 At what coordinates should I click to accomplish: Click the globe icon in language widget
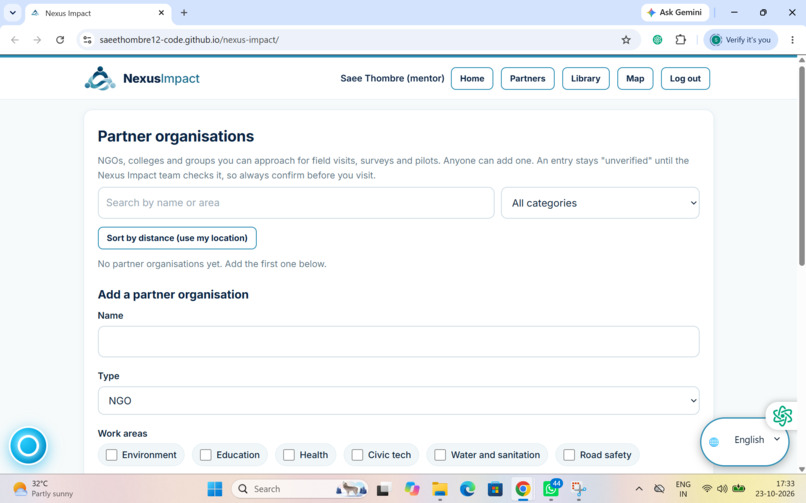pyautogui.click(x=714, y=441)
